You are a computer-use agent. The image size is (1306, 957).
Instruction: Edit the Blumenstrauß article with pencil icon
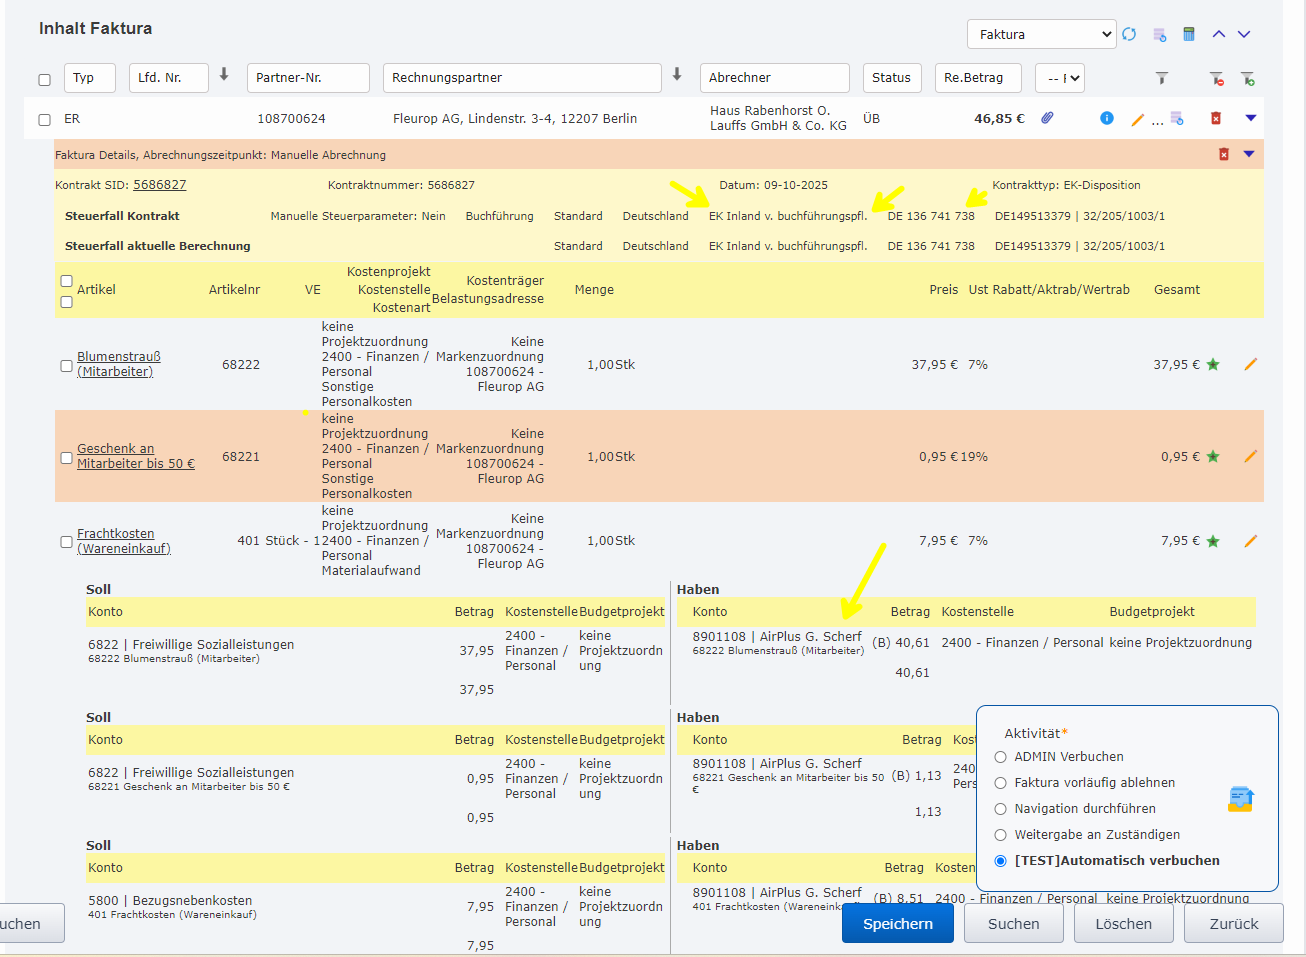[1250, 365]
